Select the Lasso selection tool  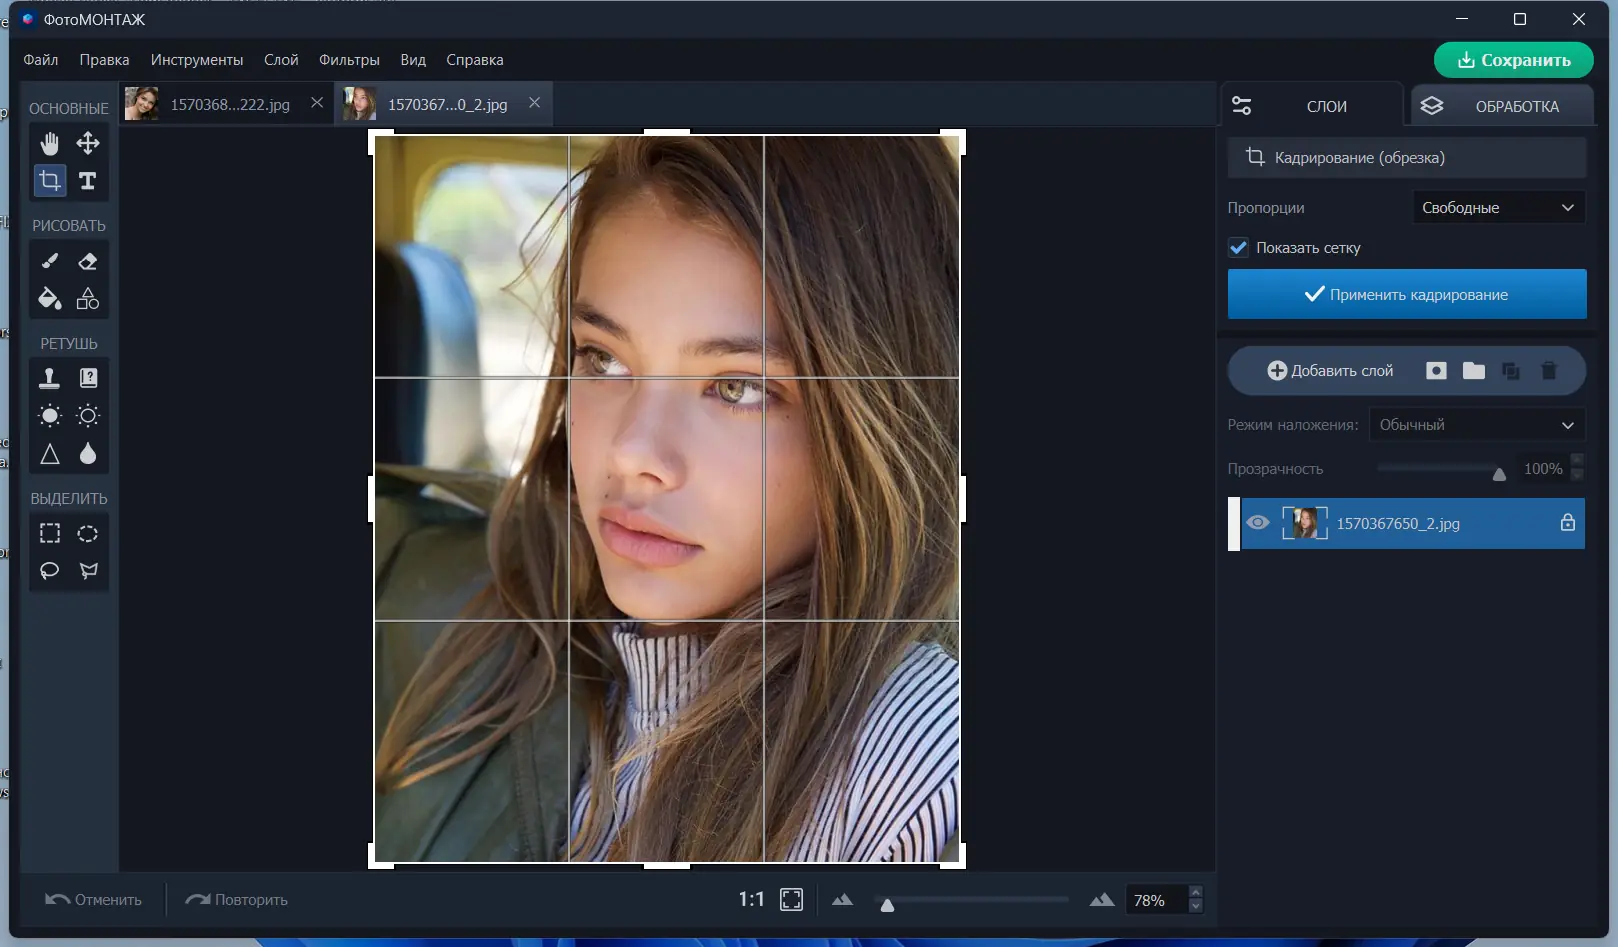pyautogui.click(x=49, y=571)
